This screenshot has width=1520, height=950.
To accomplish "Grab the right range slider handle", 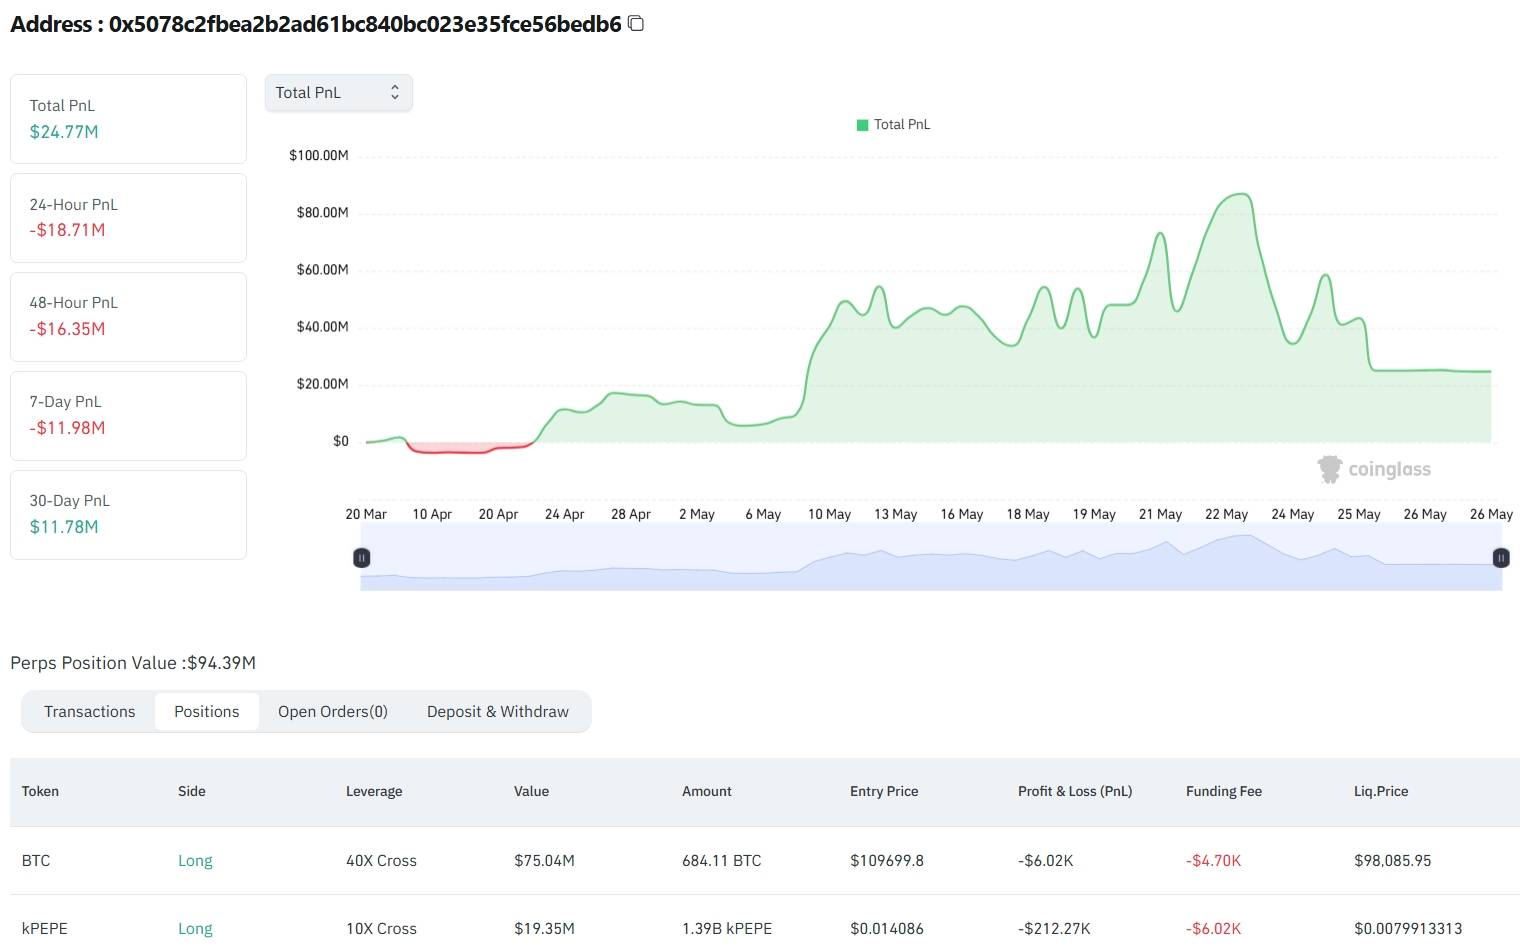I will (x=1501, y=558).
